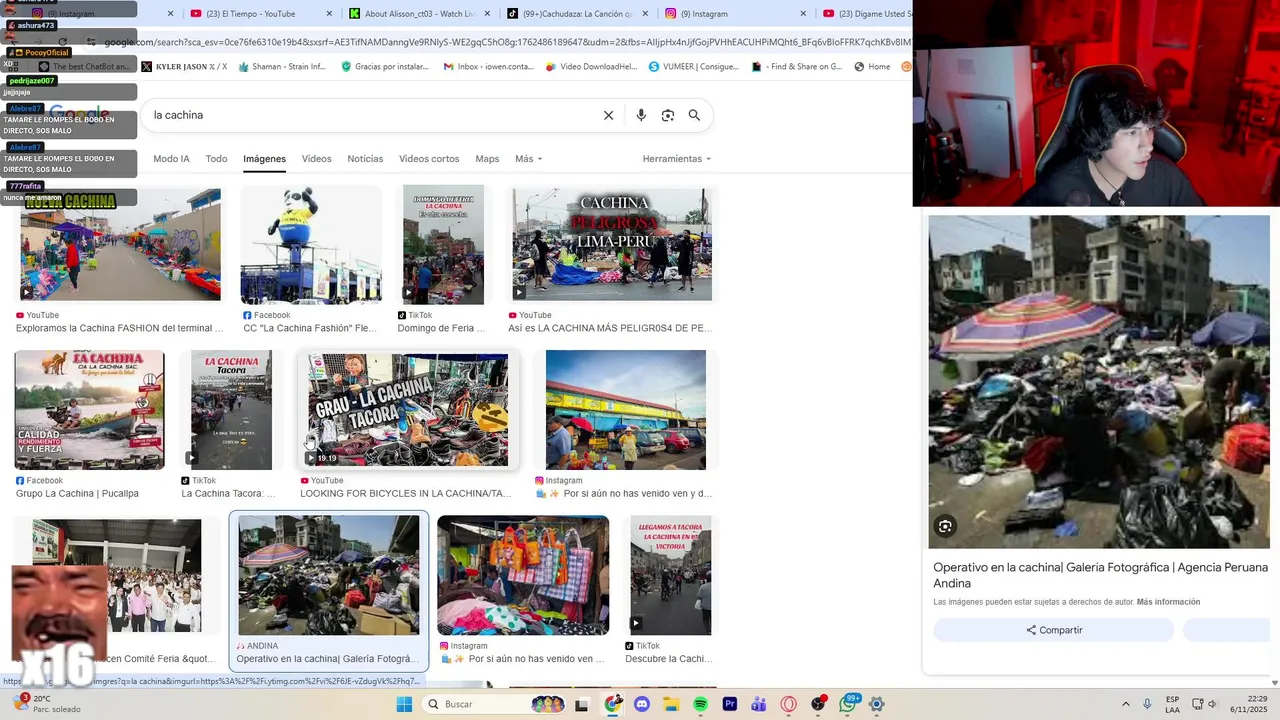Open the Video DownloadHelper bookmark
This screenshot has height=720, width=1280.
click(591, 67)
